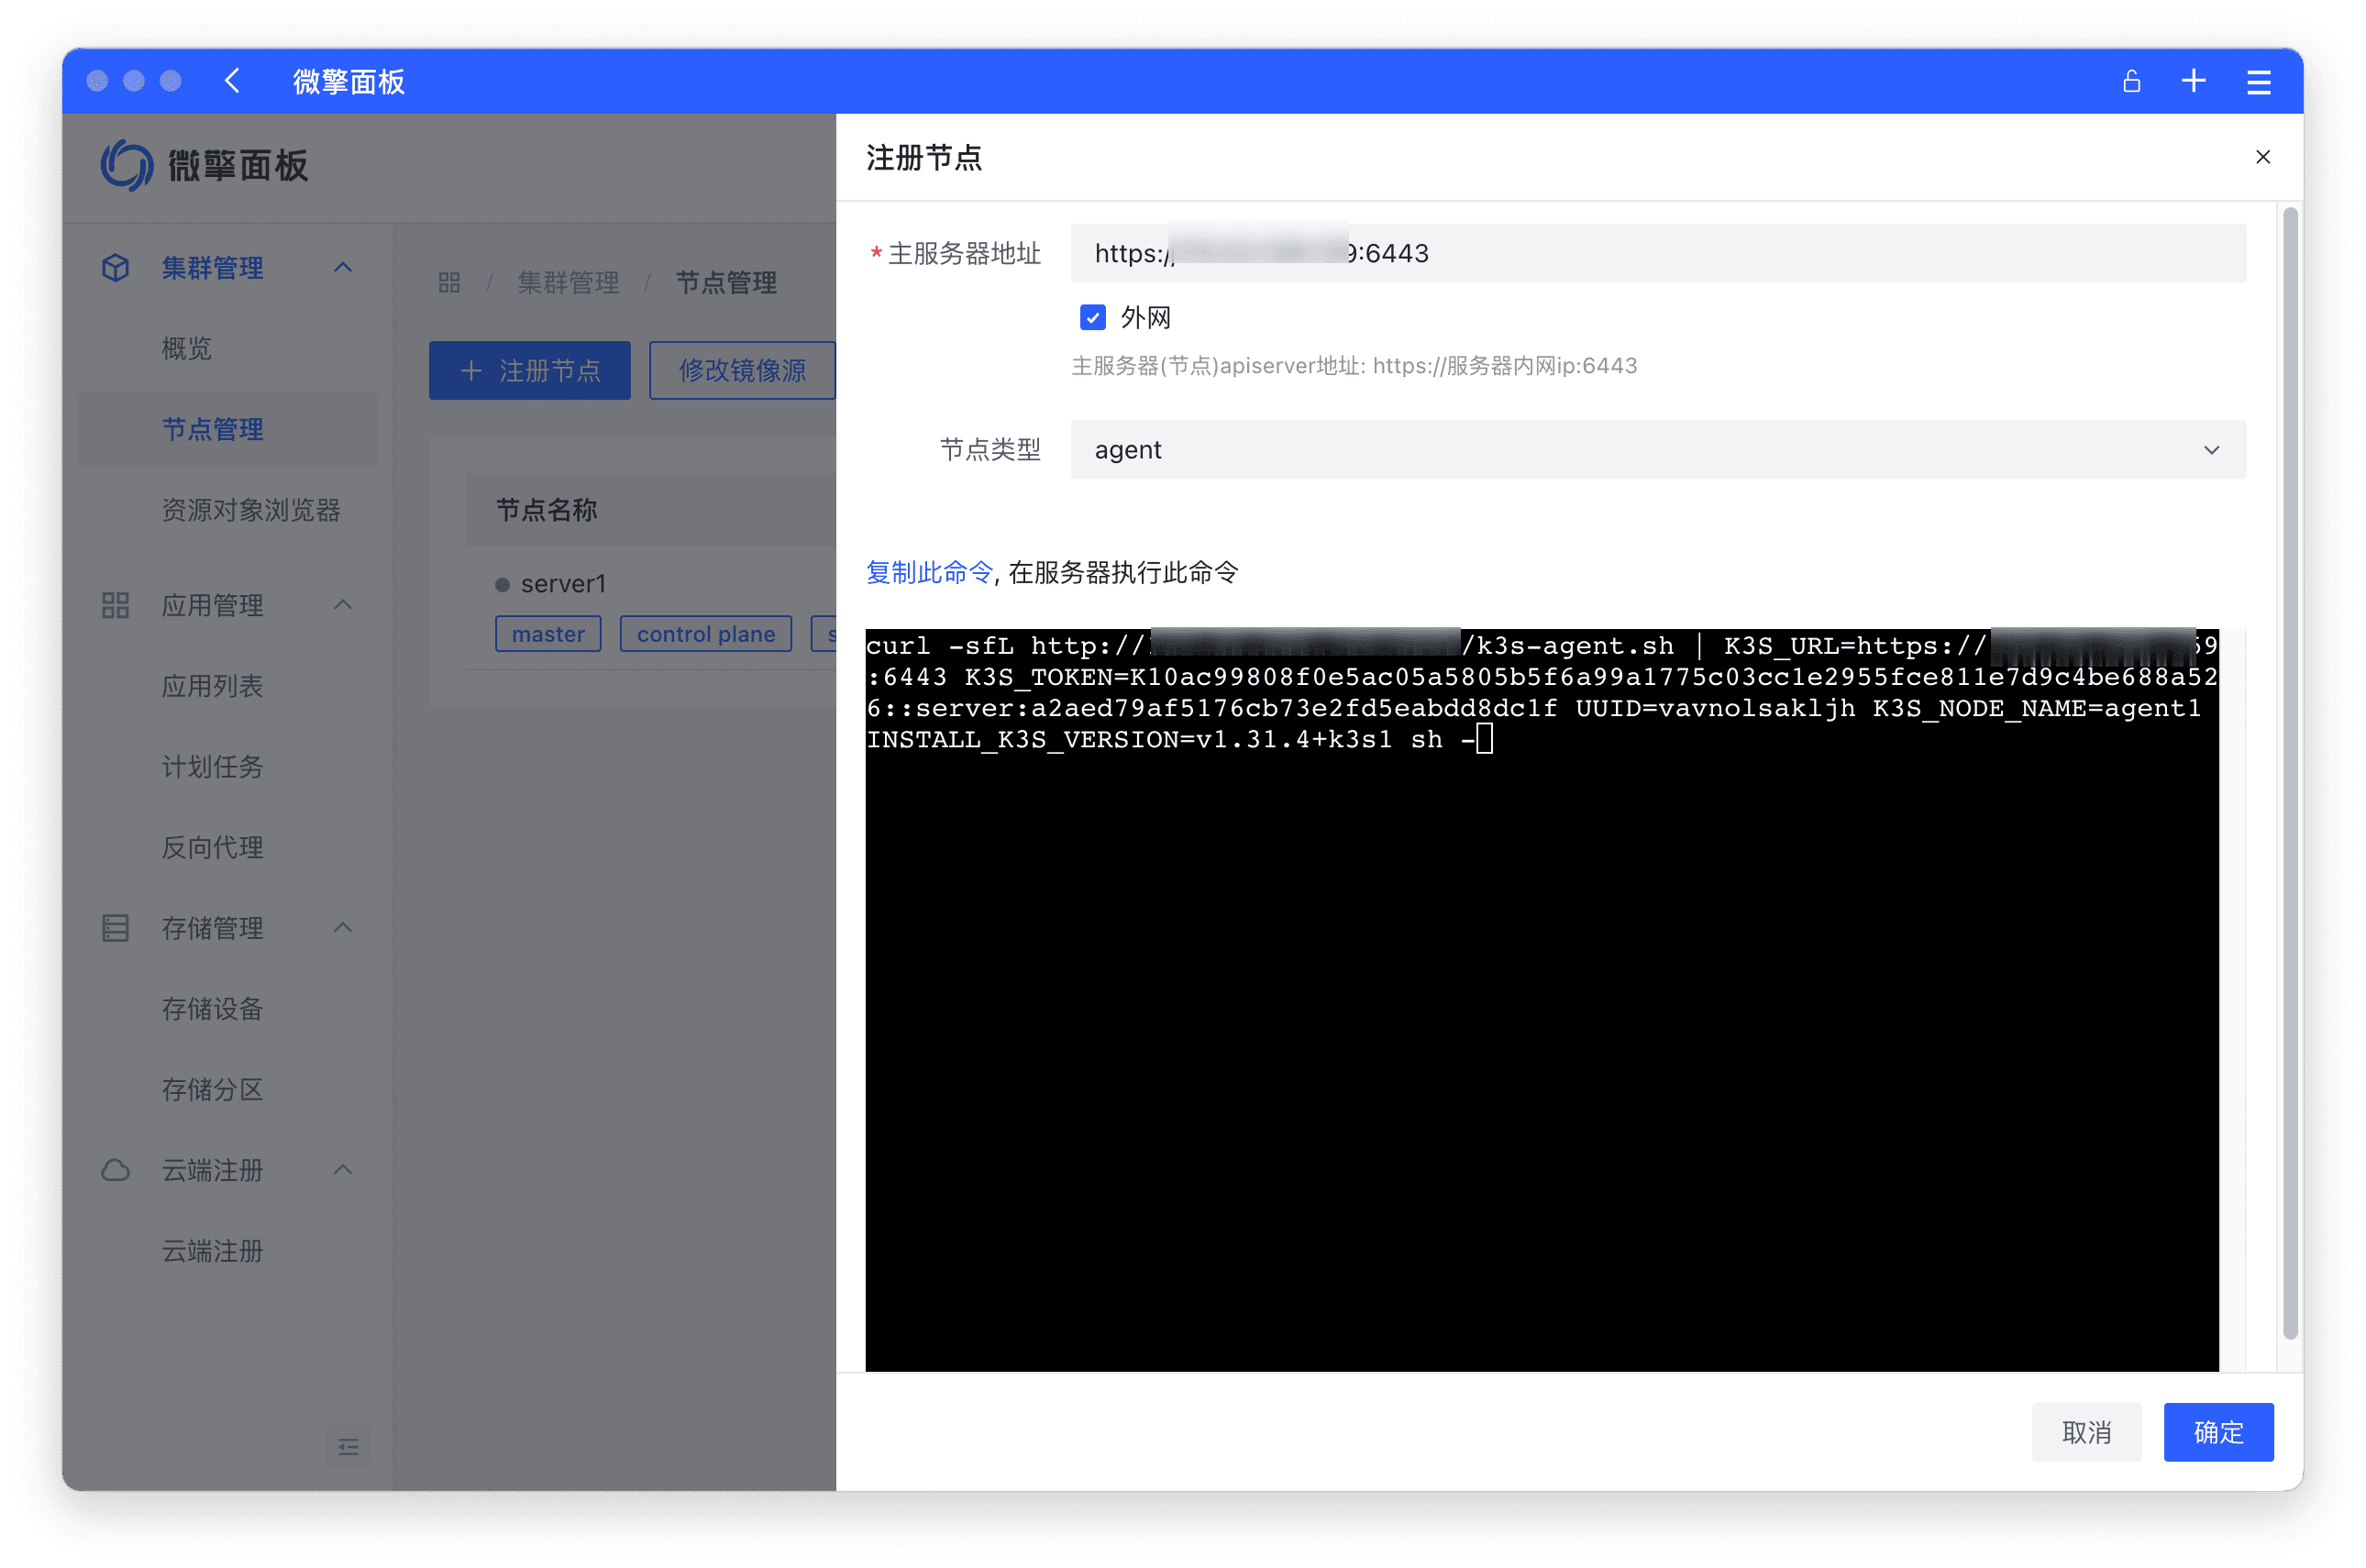Click the back arrow in title bar
The width and height of the screenshot is (2366, 1568).
[232, 81]
